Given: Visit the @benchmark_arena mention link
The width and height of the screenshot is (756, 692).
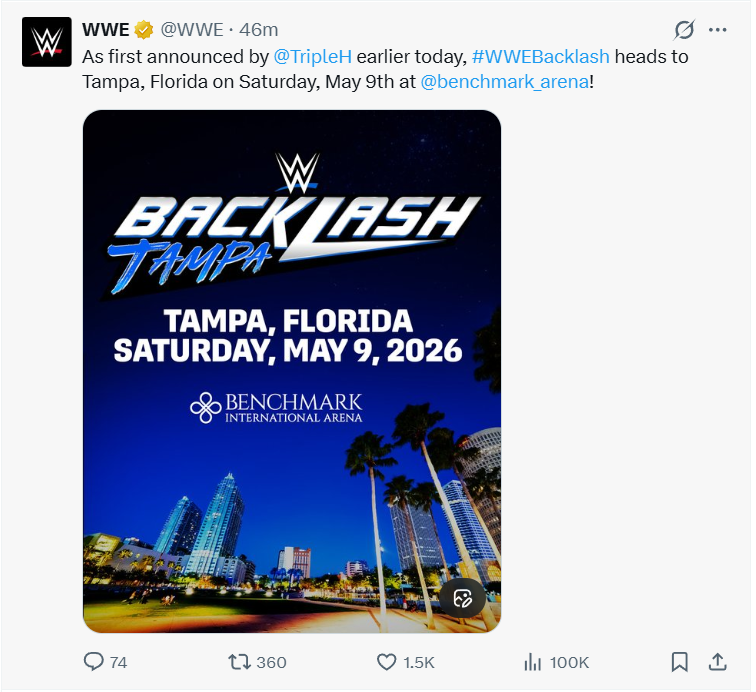Looking at the screenshot, I should (505, 82).
